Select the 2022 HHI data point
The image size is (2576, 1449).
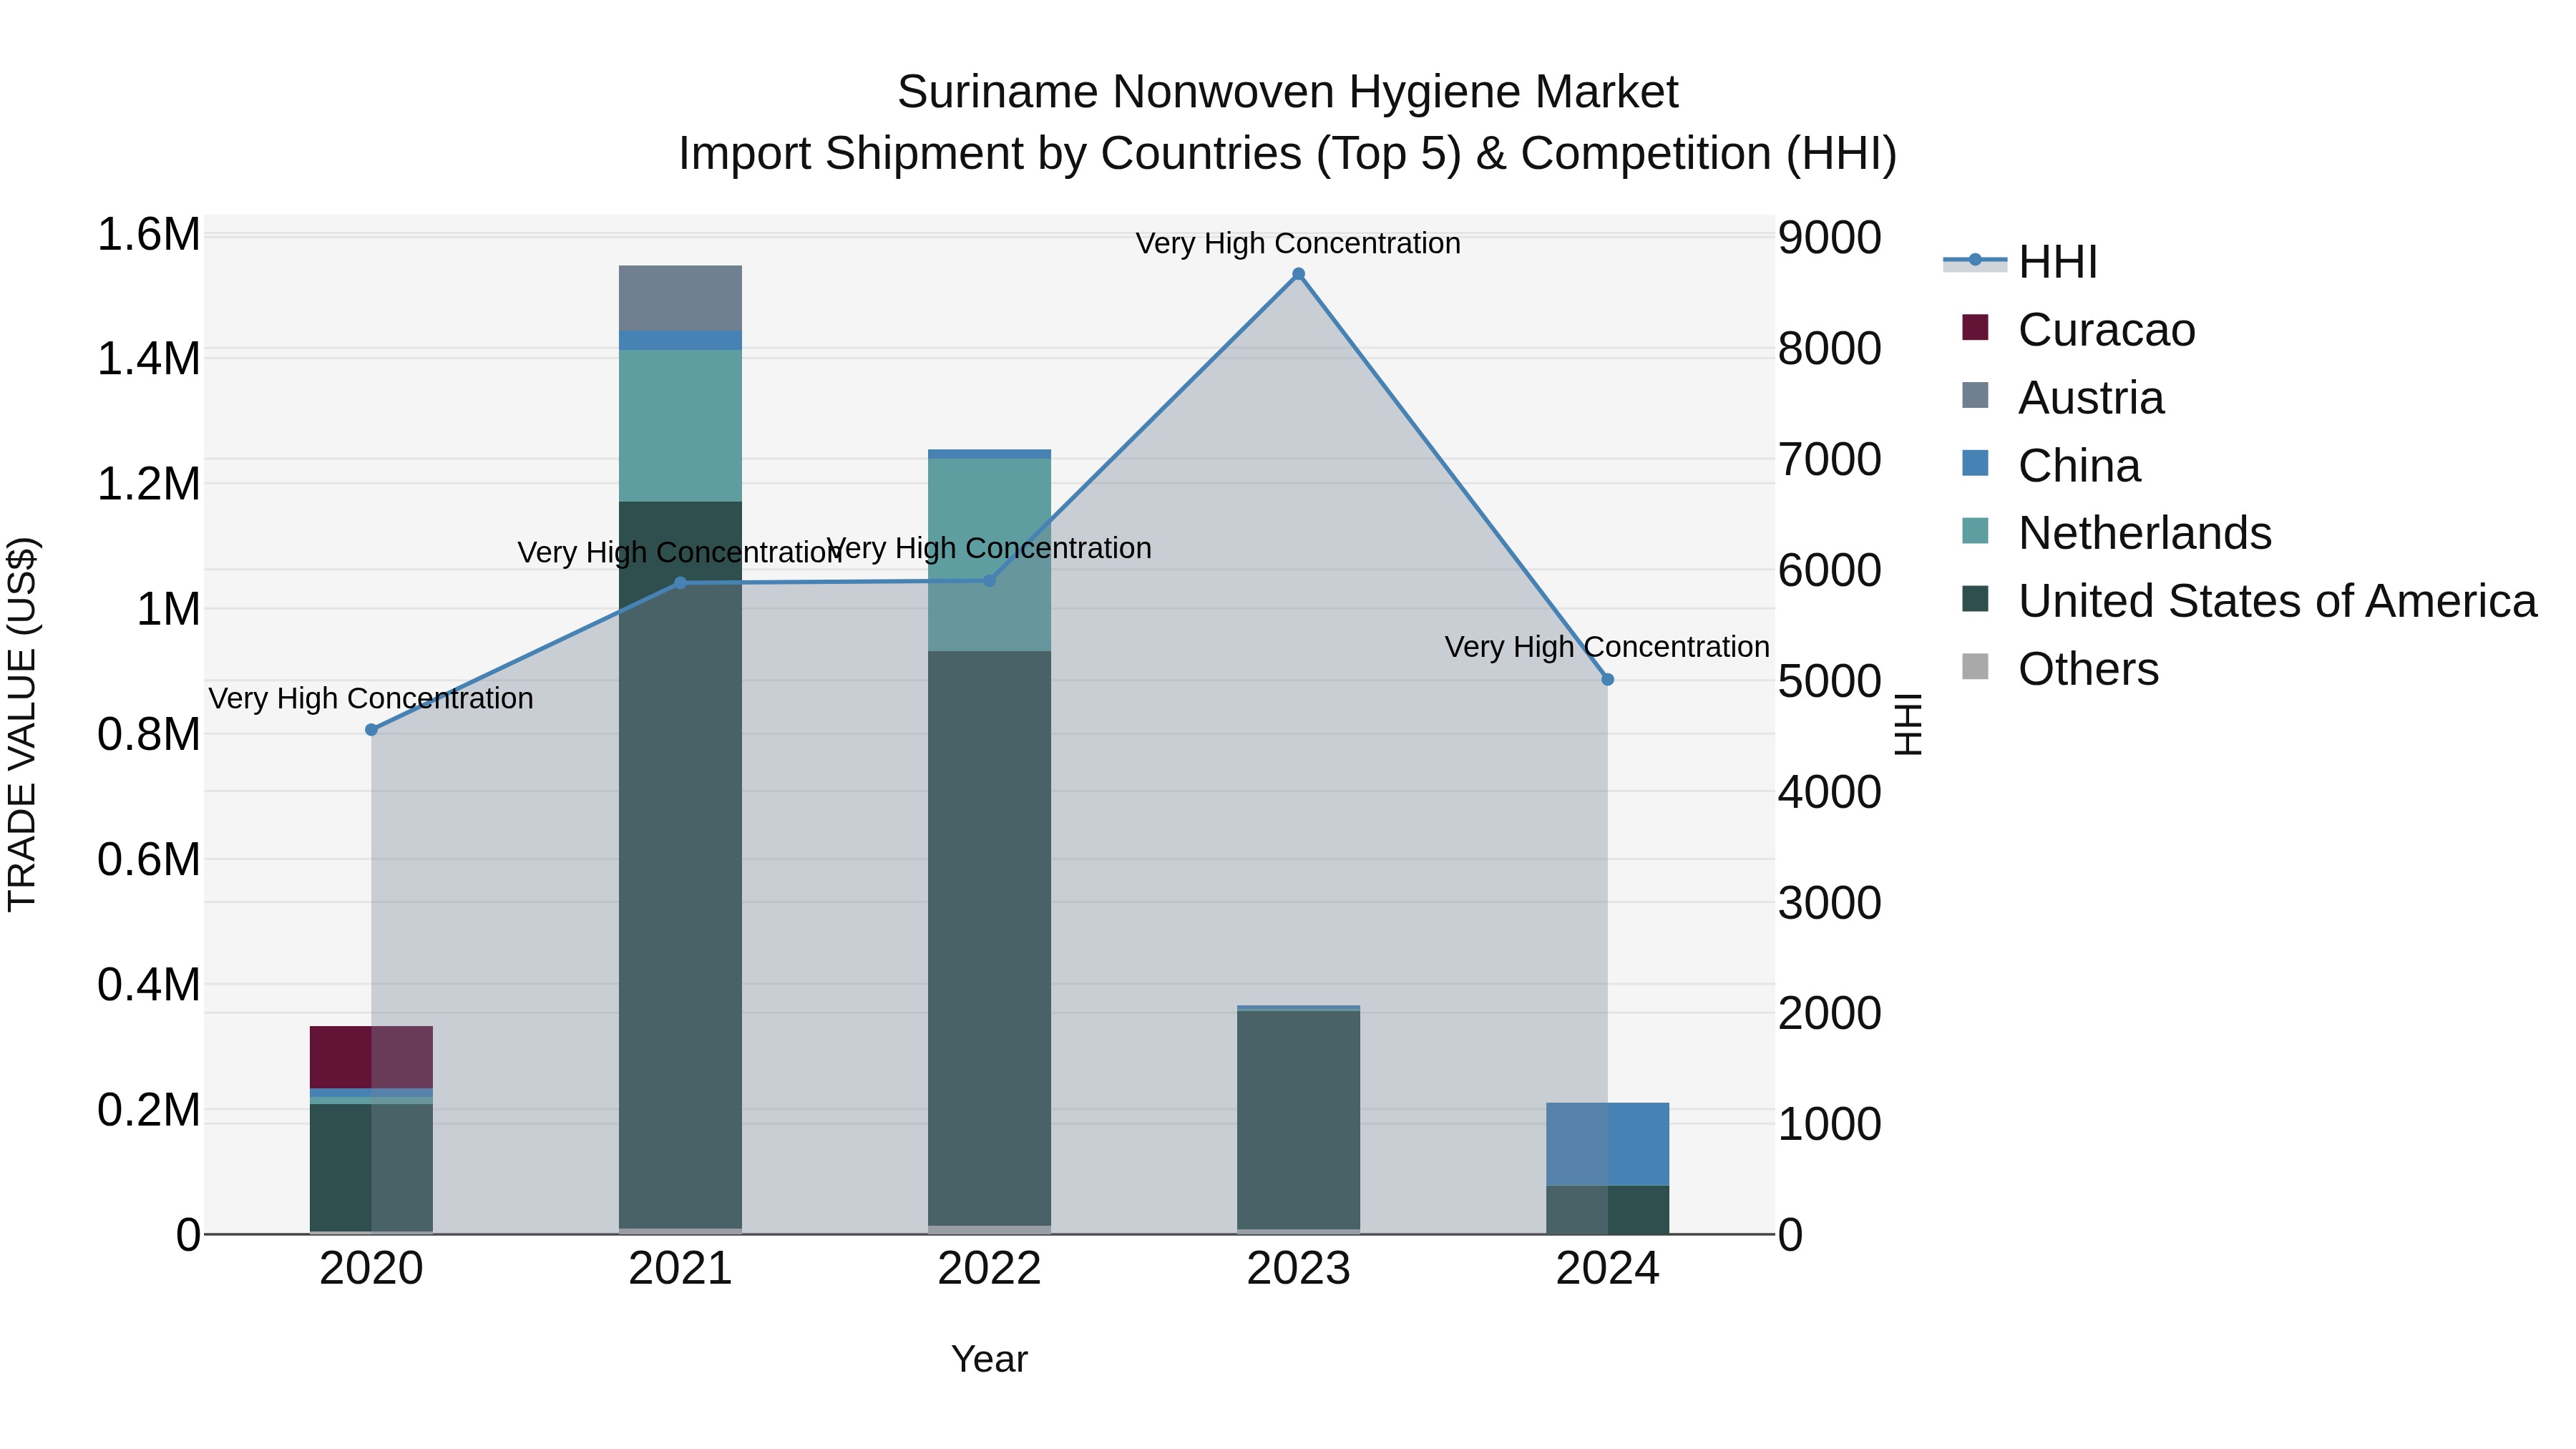[990, 581]
